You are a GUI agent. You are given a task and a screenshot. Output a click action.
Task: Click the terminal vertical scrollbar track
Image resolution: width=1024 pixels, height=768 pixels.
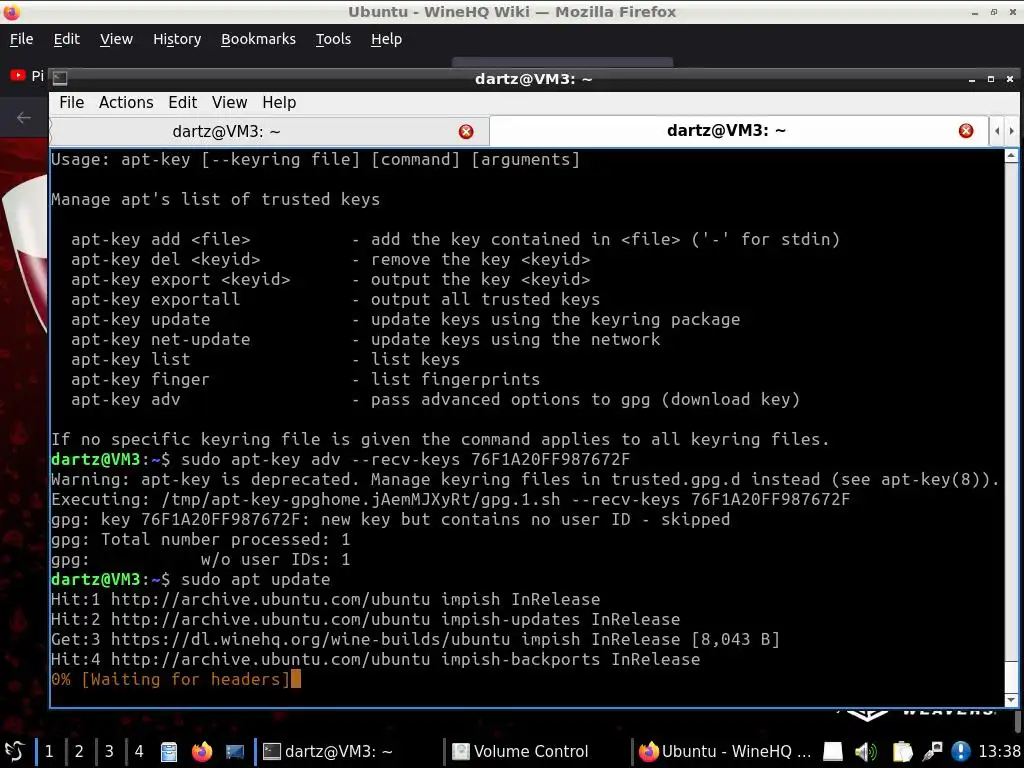pyautogui.click(x=1011, y=428)
